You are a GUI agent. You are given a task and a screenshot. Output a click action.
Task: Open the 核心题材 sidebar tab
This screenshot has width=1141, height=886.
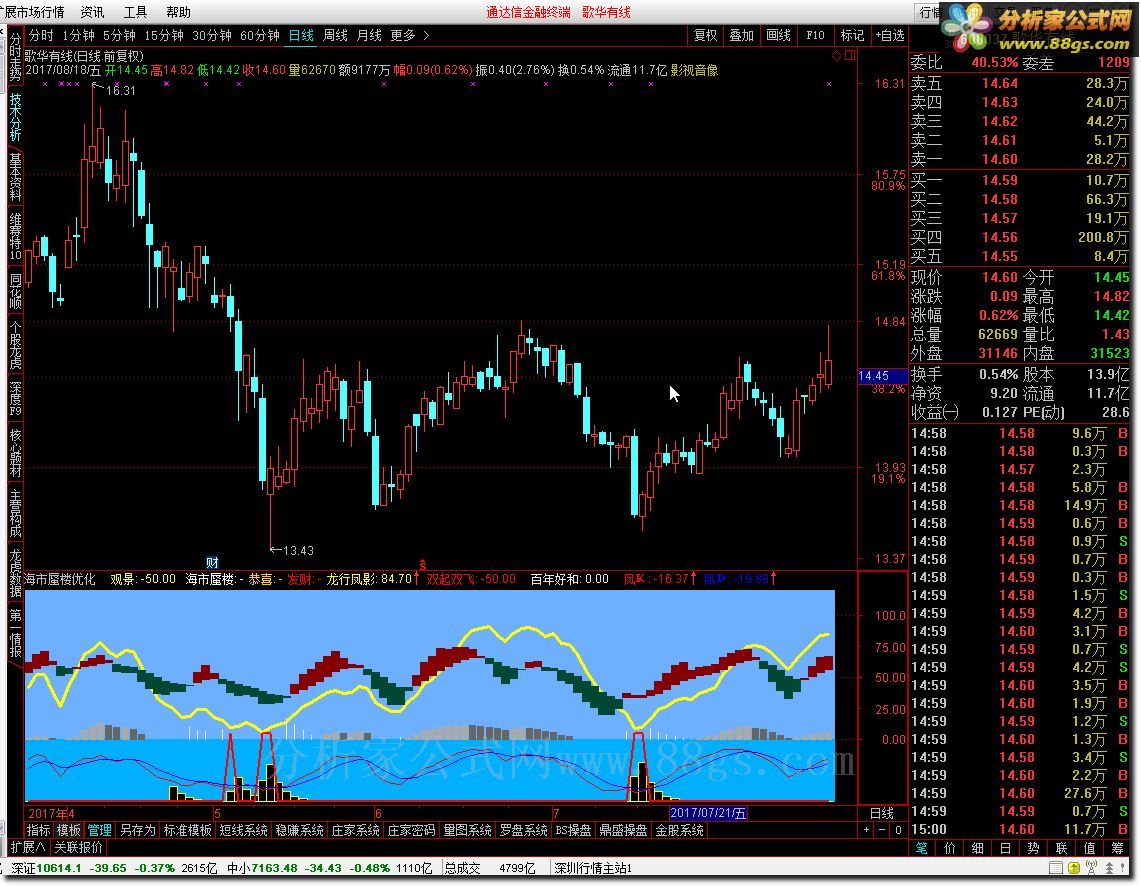[x=15, y=453]
